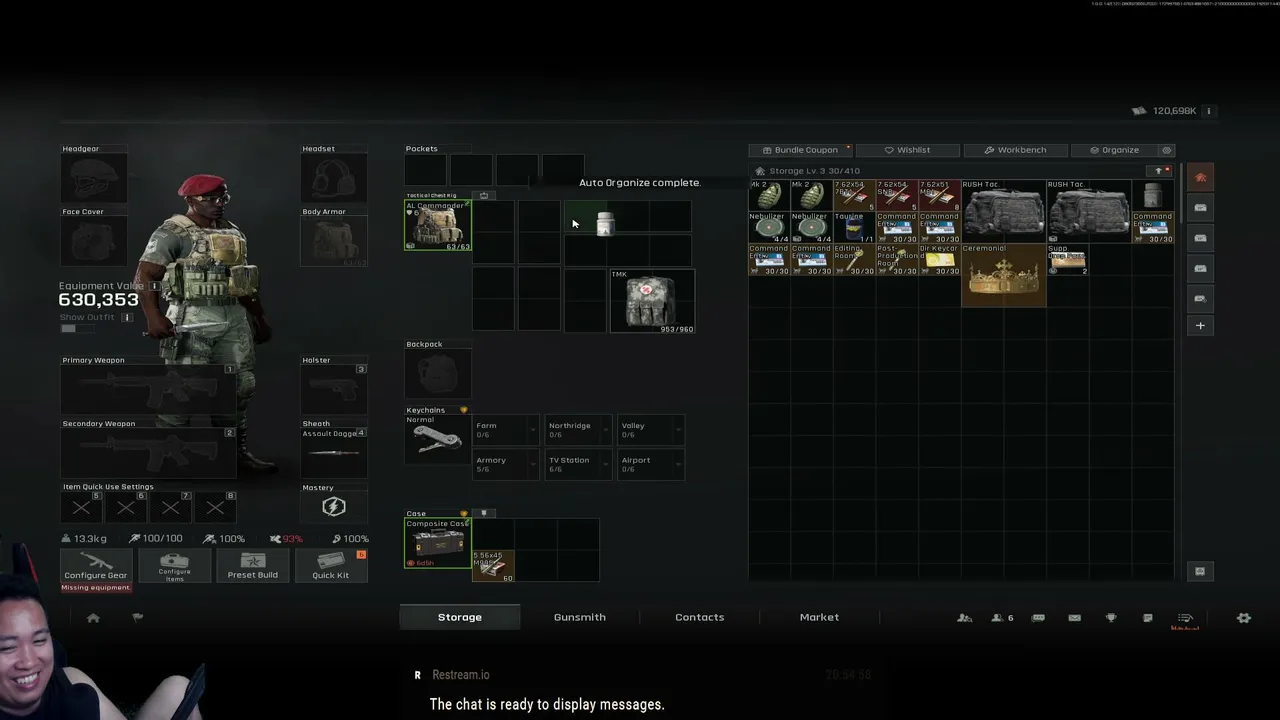The width and height of the screenshot is (1280, 720).
Task: Click the empty Primary Weapon slot
Action: [147, 389]
